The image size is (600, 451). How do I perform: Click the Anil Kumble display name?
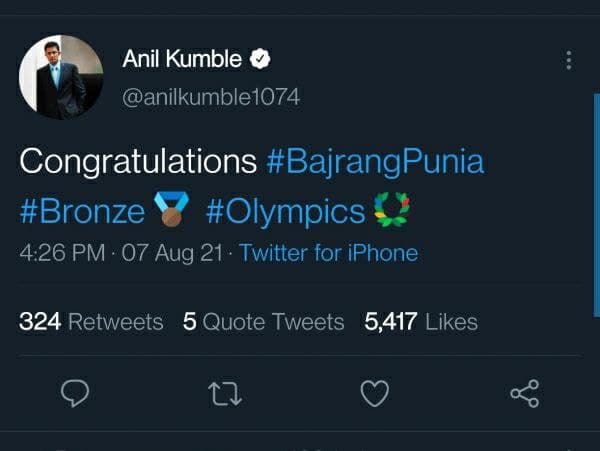(x=182, y=60)
